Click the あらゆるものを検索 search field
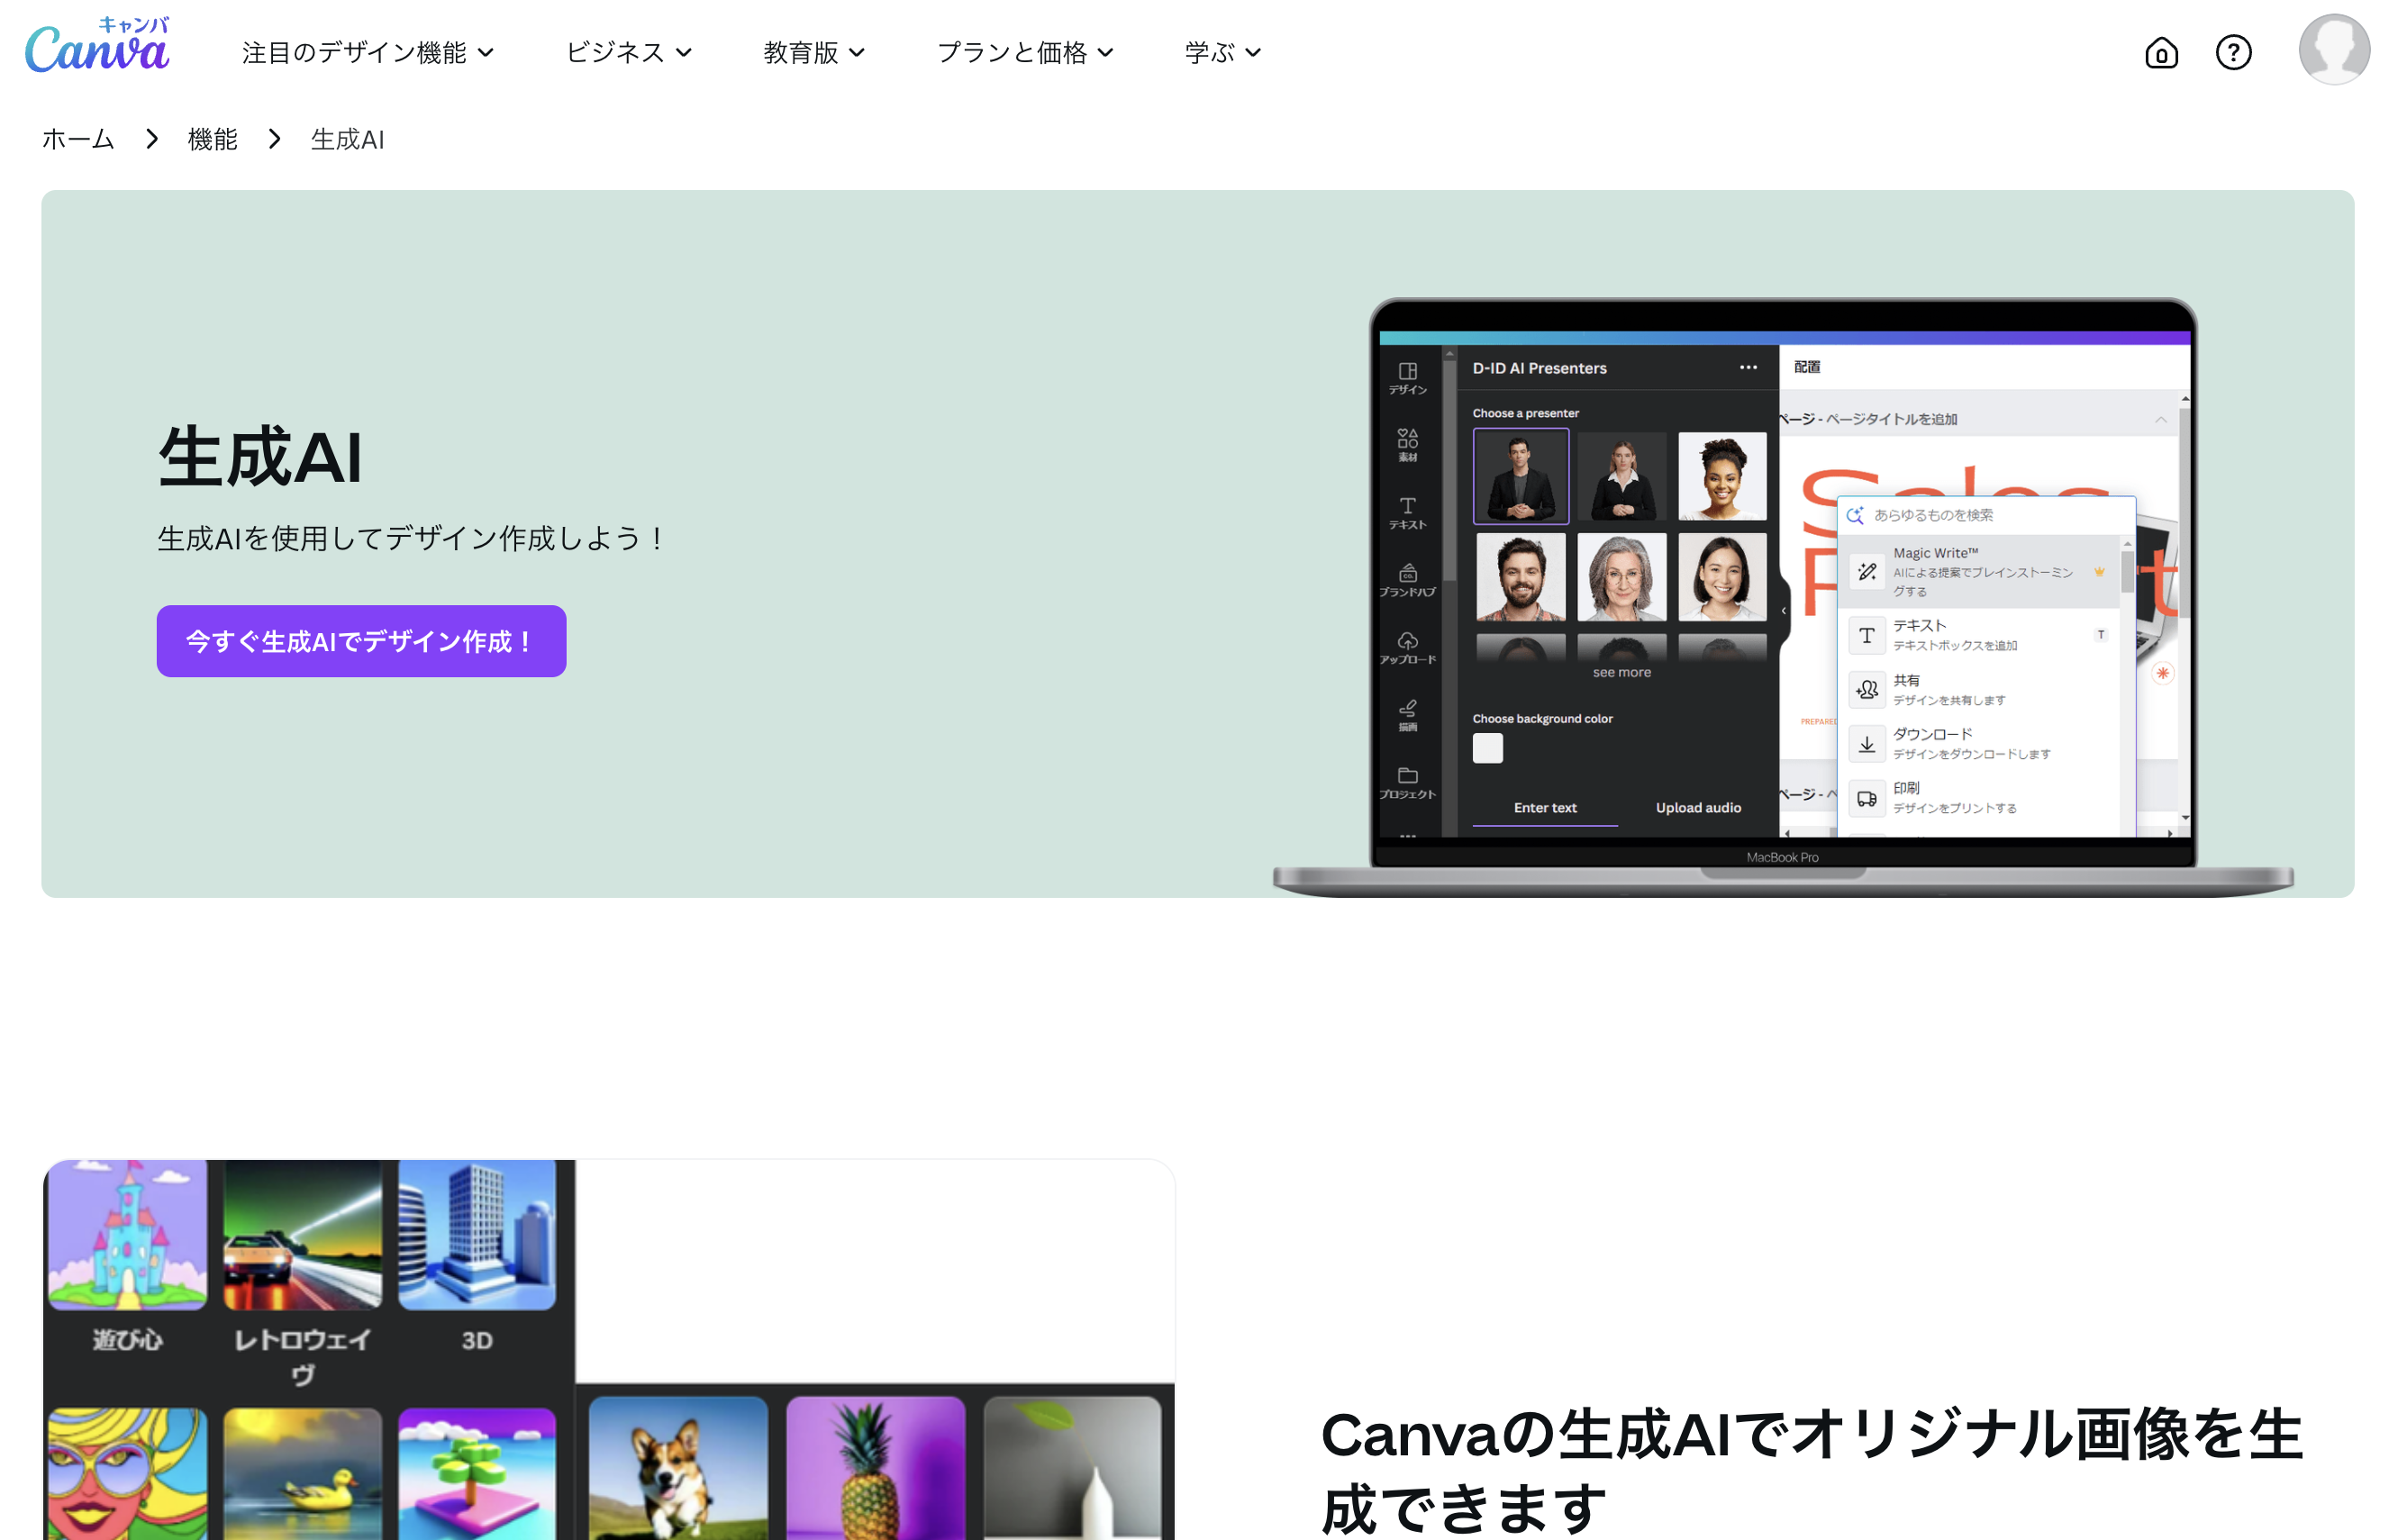The width and height of the screenshot is (2407, 1540). click(1985, 515)
